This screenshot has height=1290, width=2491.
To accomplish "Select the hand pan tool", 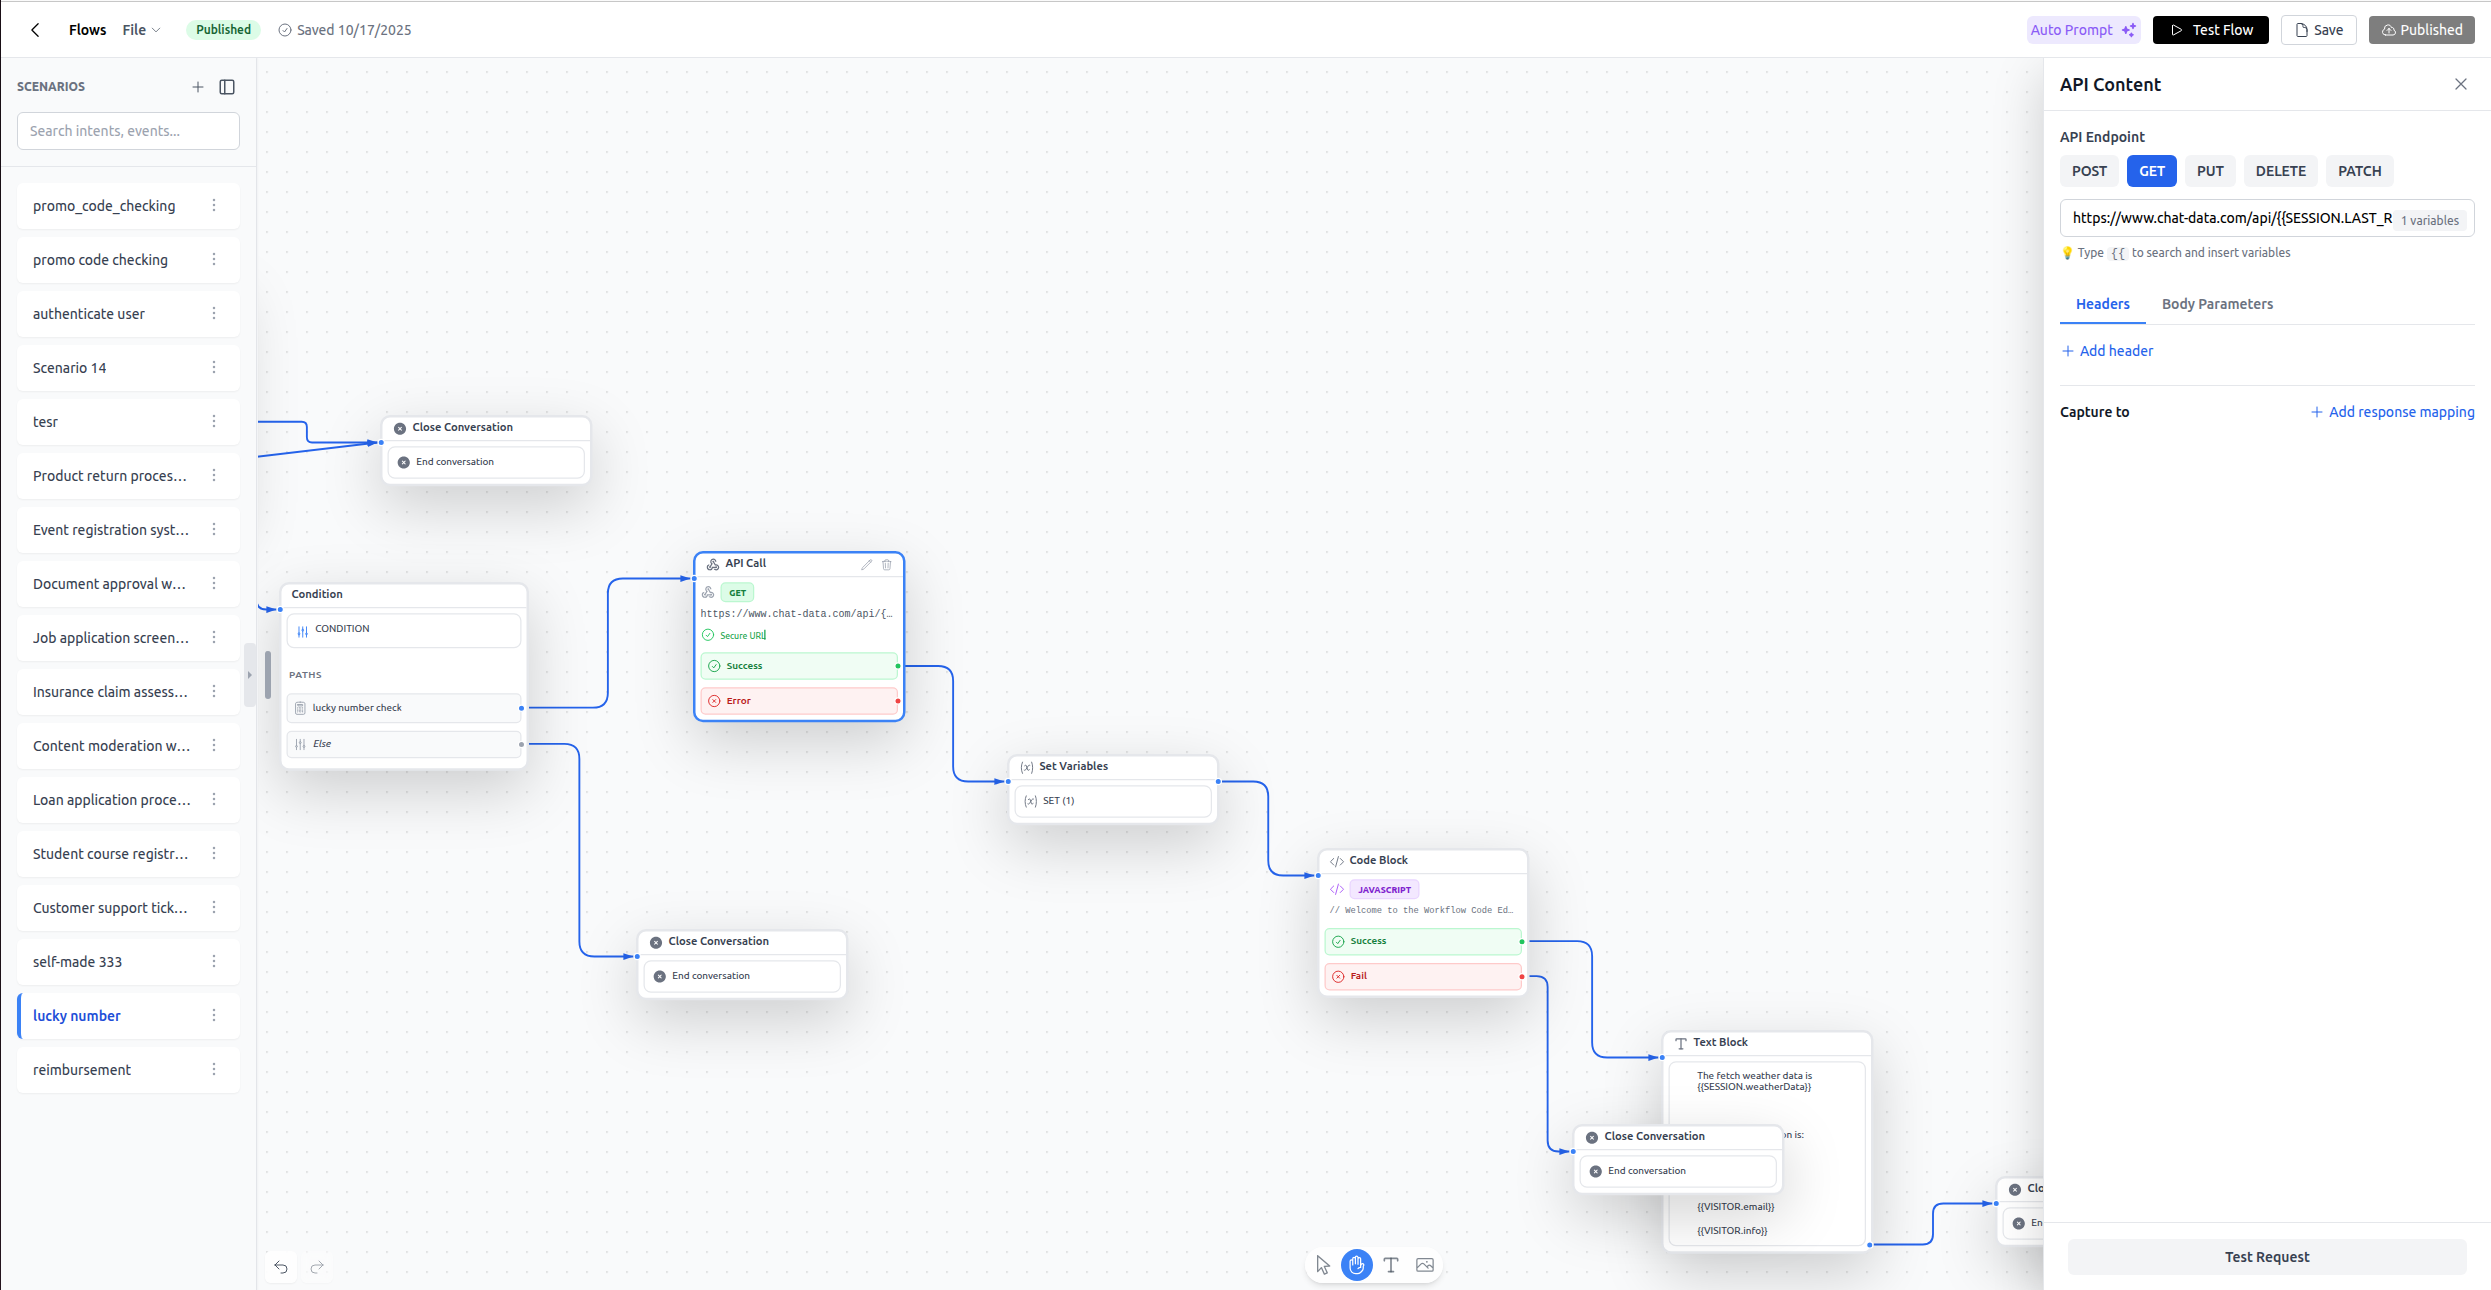I will [x=1356, y=1265].
